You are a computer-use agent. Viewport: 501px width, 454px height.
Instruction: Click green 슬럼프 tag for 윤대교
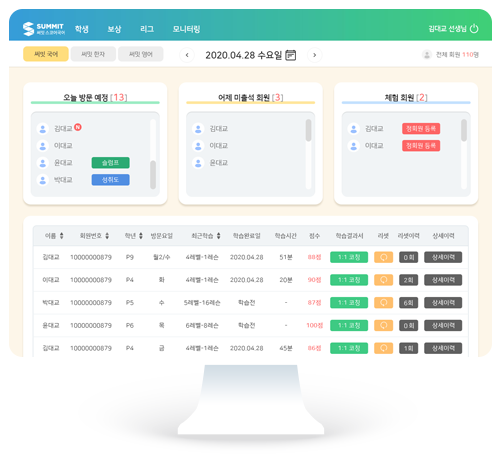click(x=111, y=163)
